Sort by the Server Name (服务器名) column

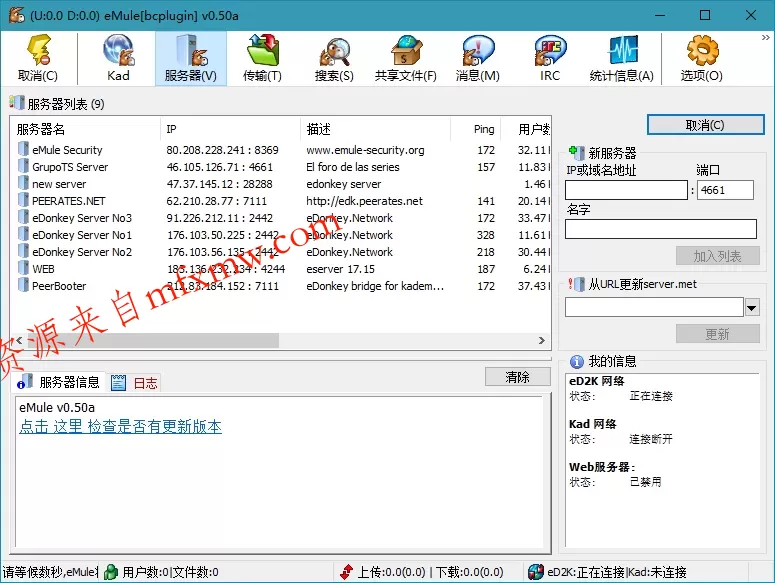tap(86, 129)
